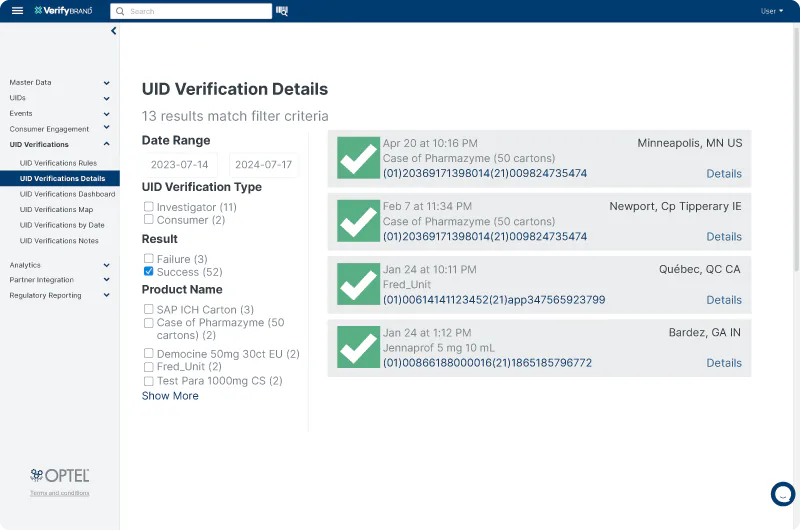This screenshot has height=530, width=800.
Task: Expand the UIDs chevron
Action: point(106,98)
